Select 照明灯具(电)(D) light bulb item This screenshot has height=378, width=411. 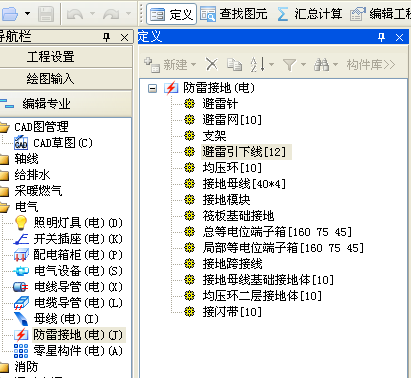pos(78,223)
